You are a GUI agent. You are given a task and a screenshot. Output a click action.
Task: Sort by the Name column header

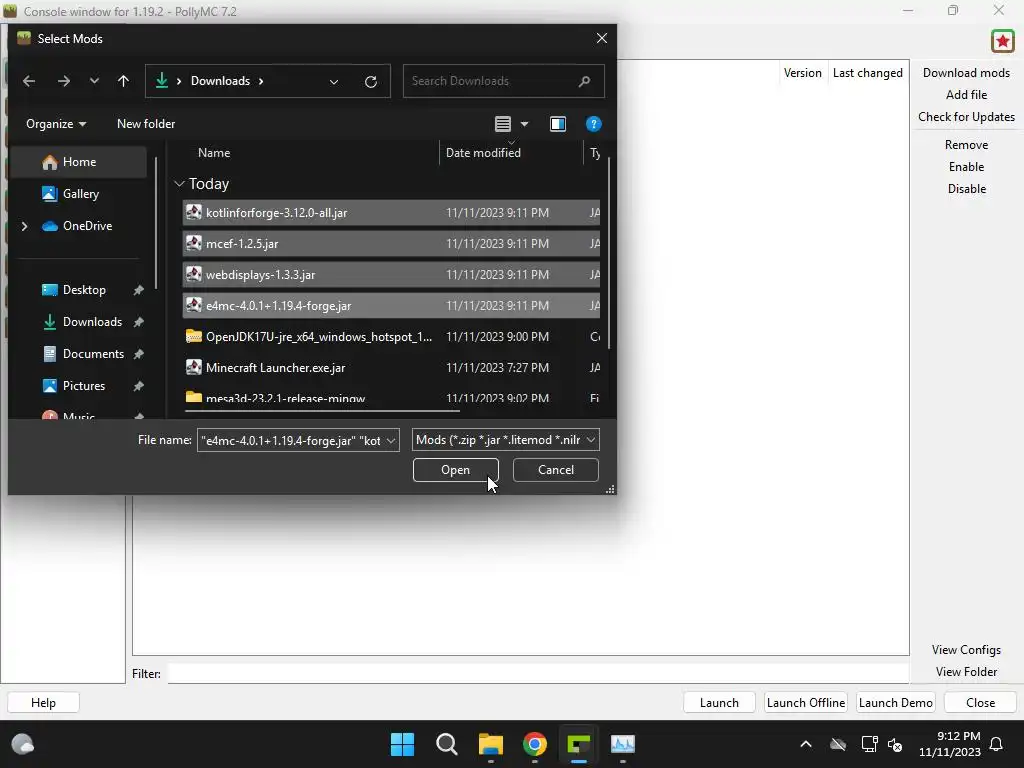click(x=214, y=153)
